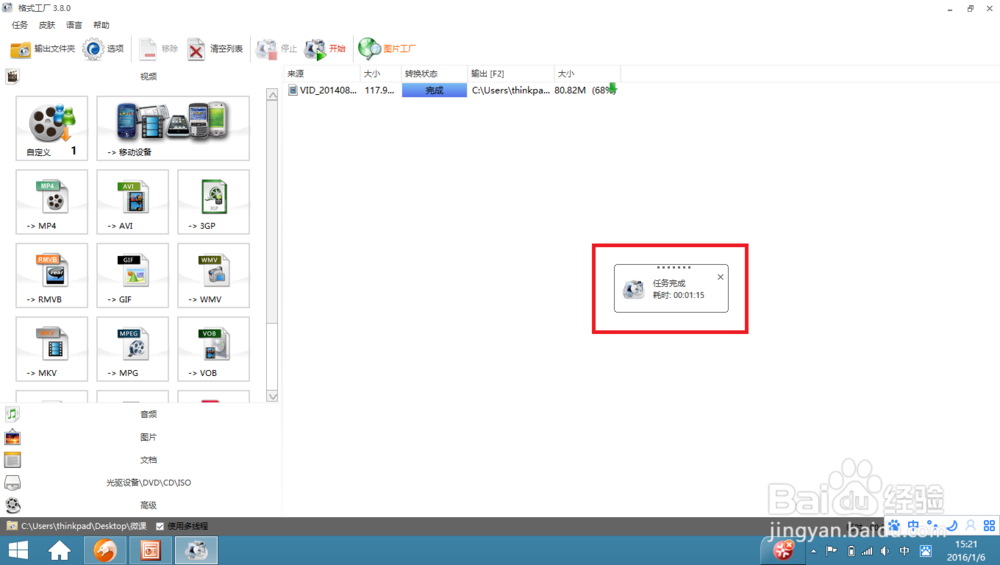Open the Language menu
Screen dimensions: 1000x565
coord(75,25)
